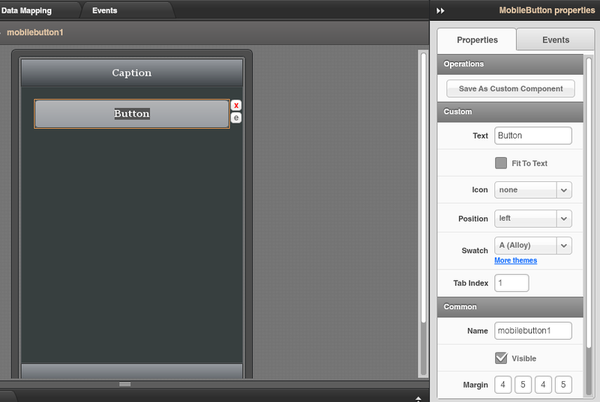The height and width of the screenshot is (402, 600).
Task: Expand the Position dropdown showing left
Action: pos(532,218)
